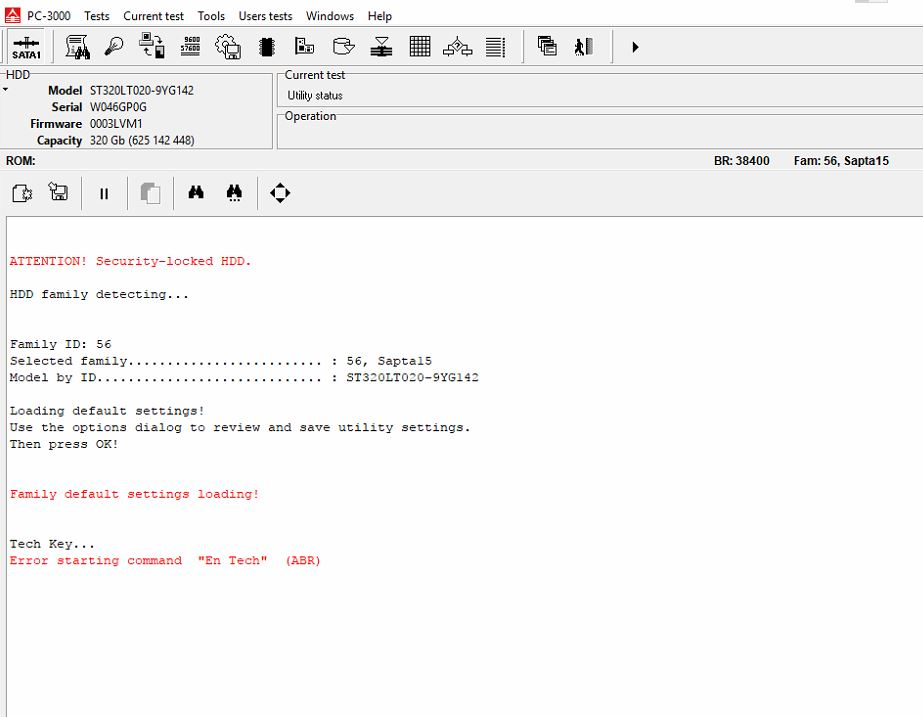Screen dimensions: 923x717
Task: Save the log using the floppy icon
Action: pyautogui.click(x=59, y=193)
